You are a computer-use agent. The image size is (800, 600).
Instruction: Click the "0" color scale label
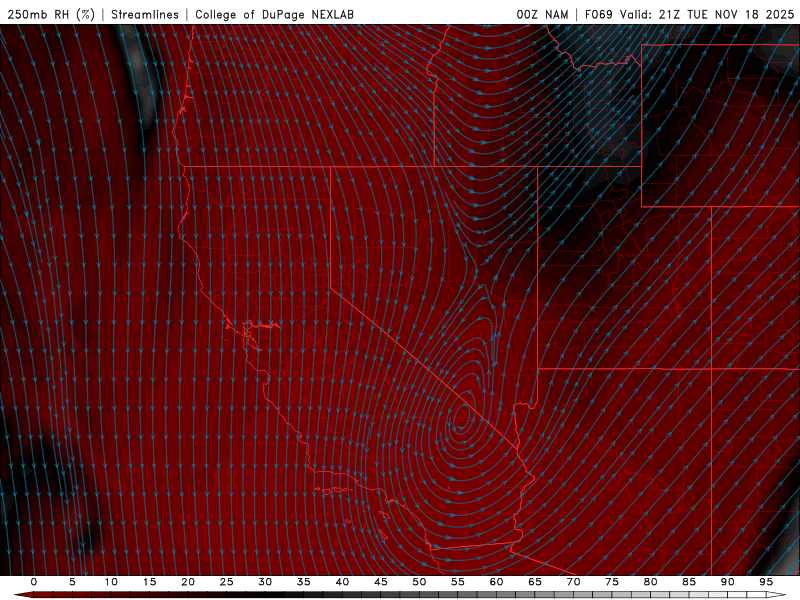34,582
